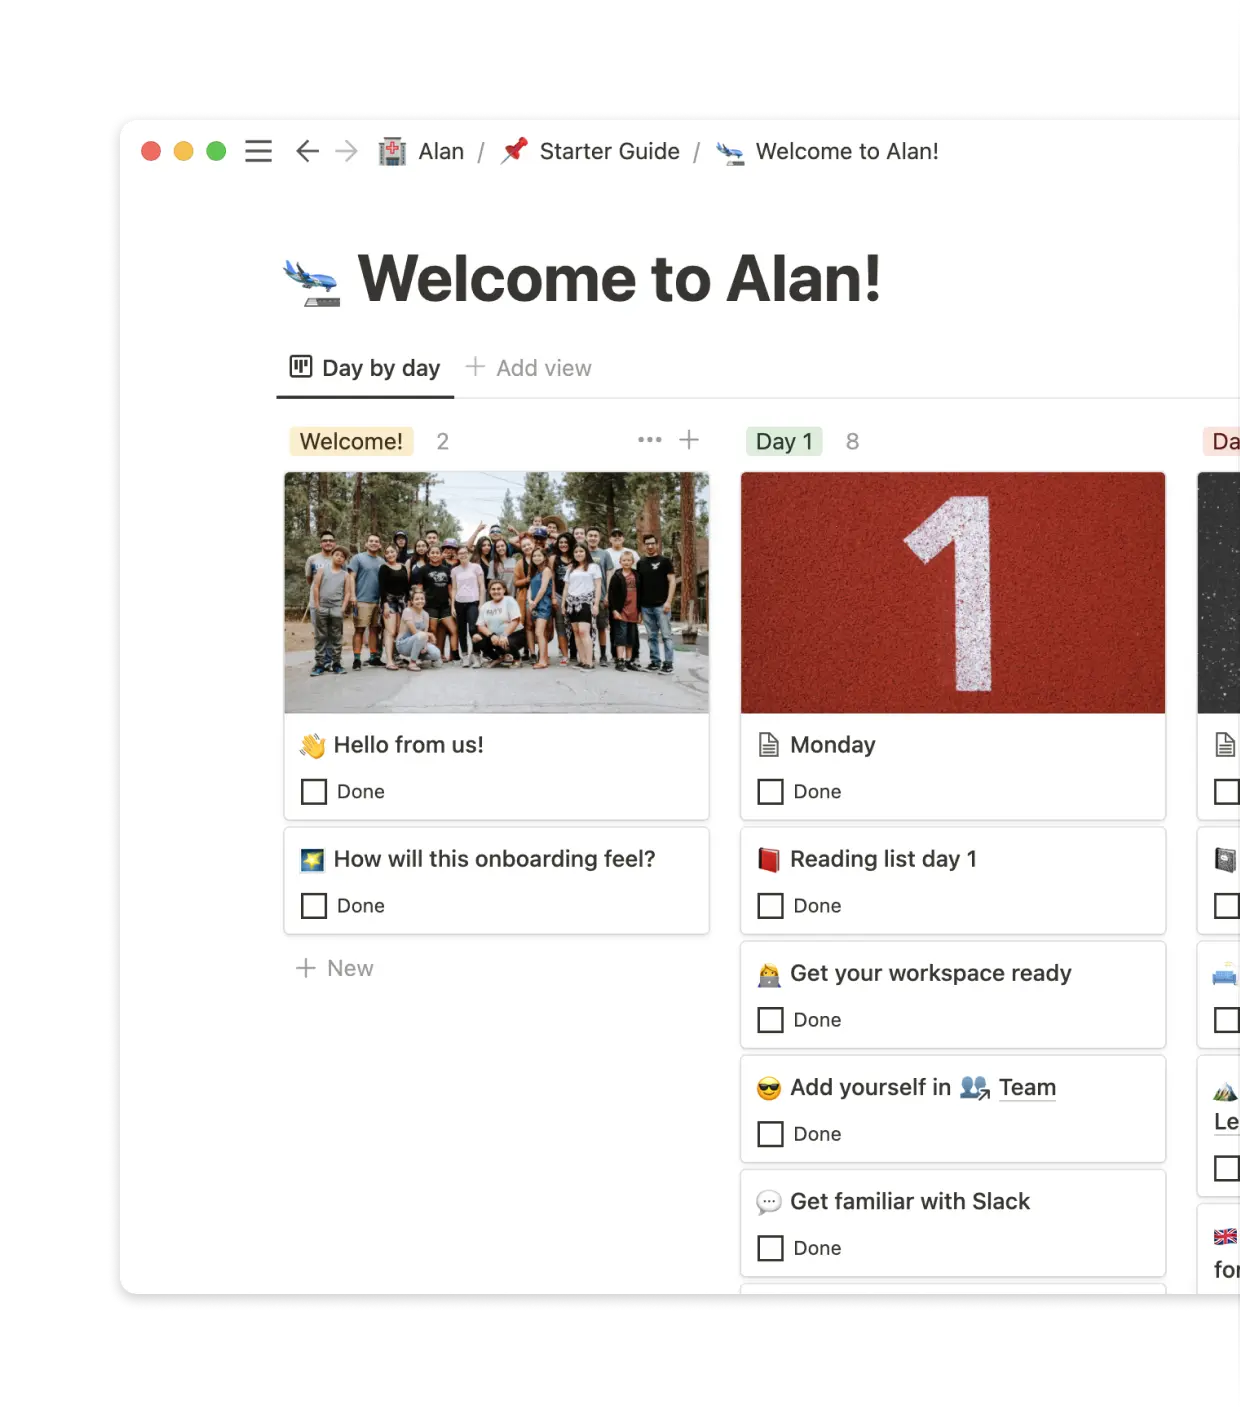Screen dimensions: 1240x1414
Task: Click the red book Reading list icon
Action: pos(768,859)
